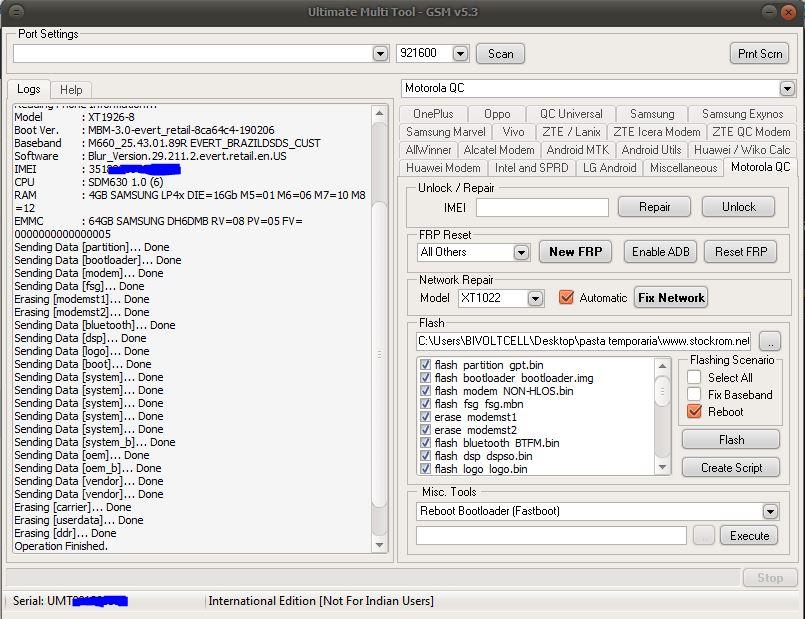Click the Fix Network button
The image size is (805, 619).
pos(671,298)
